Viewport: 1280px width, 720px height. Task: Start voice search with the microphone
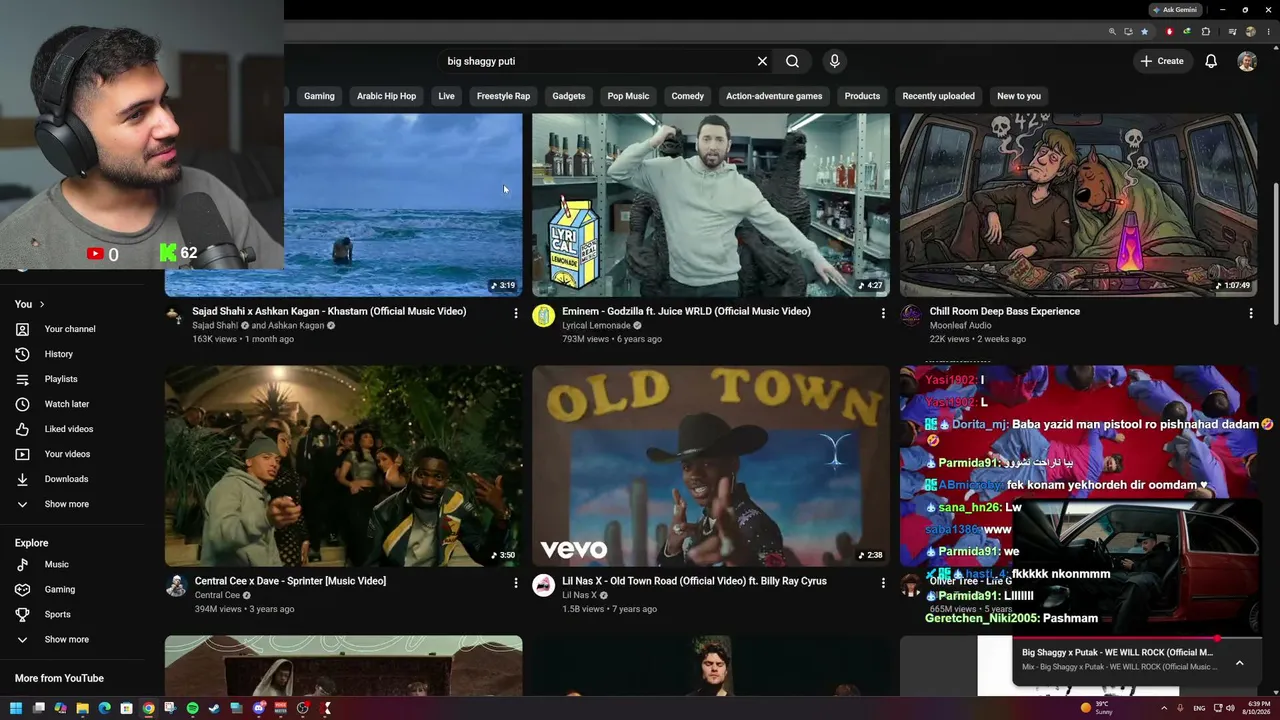tap(835, 61)
